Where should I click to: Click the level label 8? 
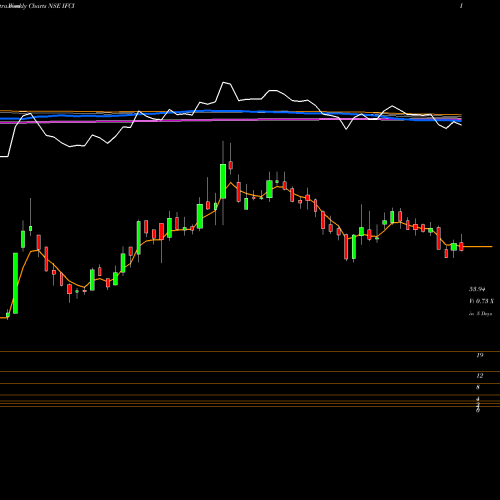[478, 387]
